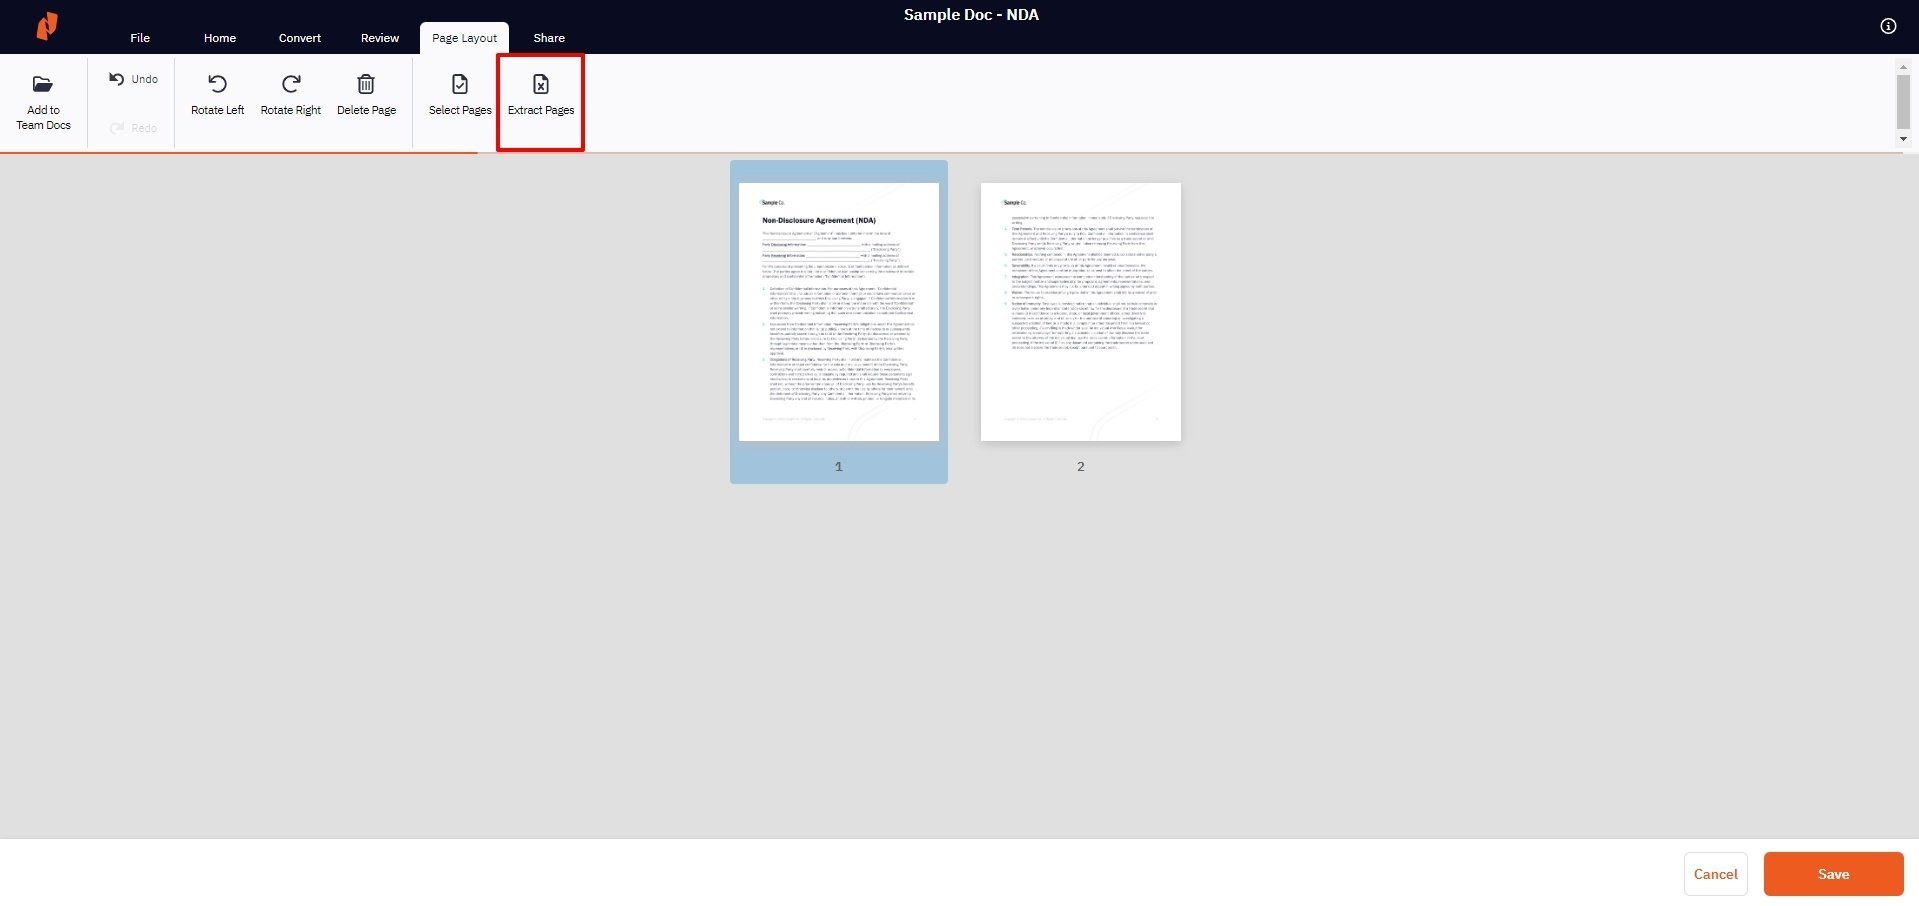The image size is (1919, 906).
Task: Click the Cancel button
Action: pyautogui.click(x=1715, y=873)
